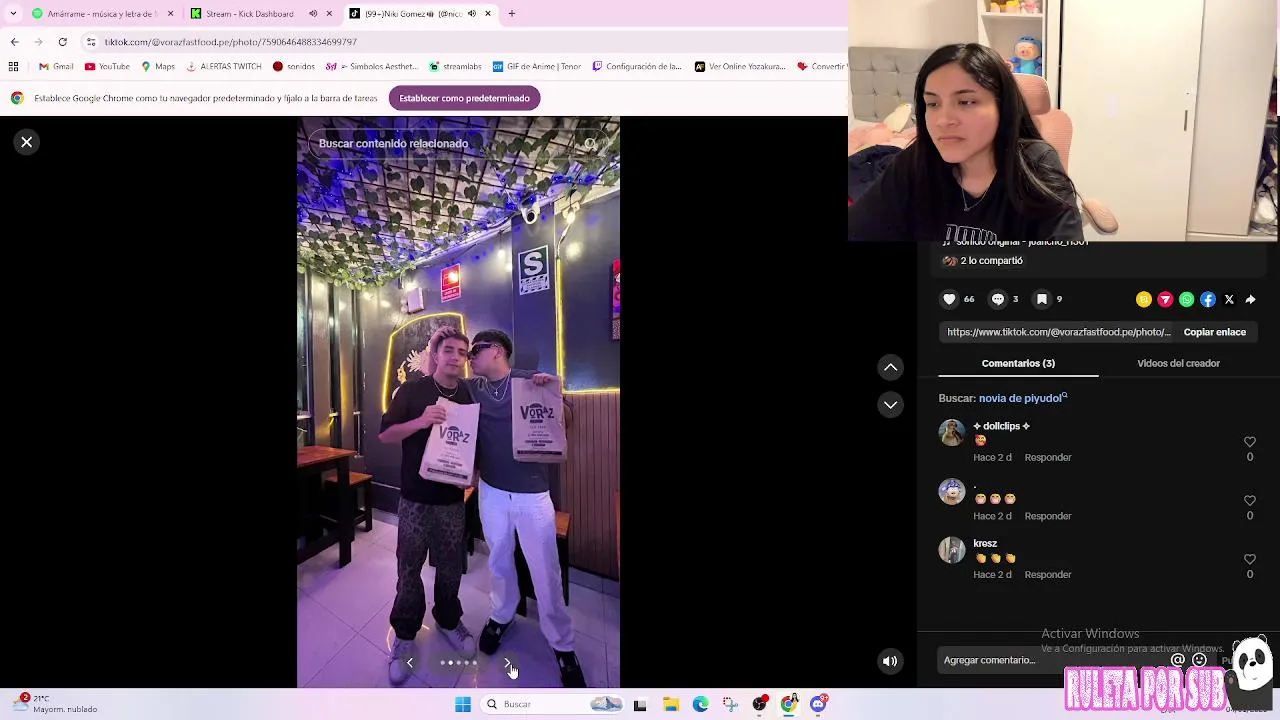
Task: Share to X (Twitter)
Action: point(1229,300)
